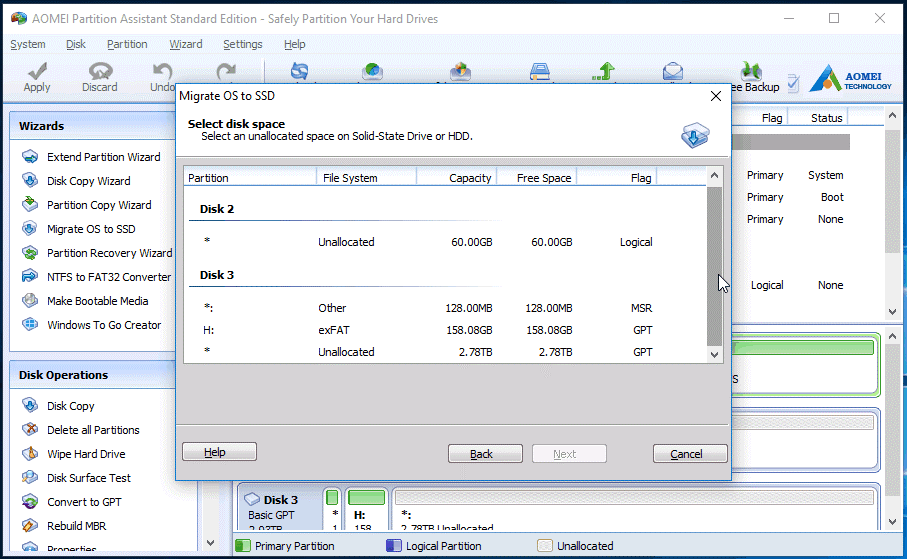Select Disk 2 unallocated 60.00GB row
This screenshot has height=559, width=907.
[445, 242]
